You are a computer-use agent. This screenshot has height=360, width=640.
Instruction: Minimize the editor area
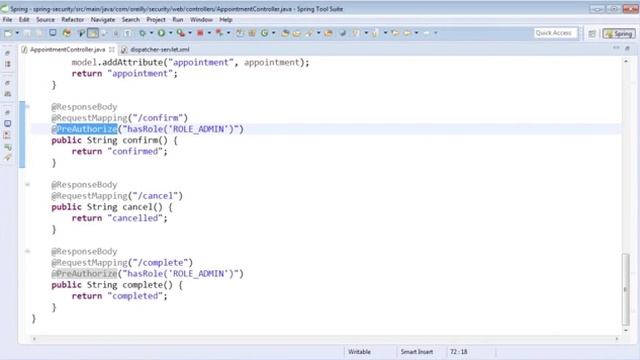616,49
